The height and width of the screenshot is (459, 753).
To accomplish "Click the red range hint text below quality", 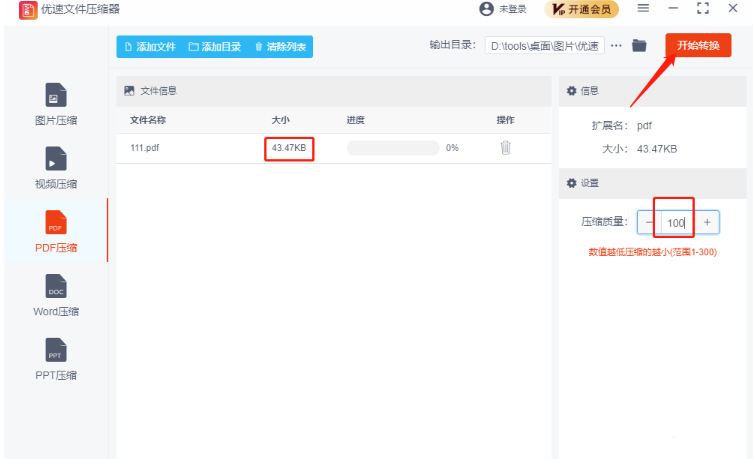I will 653,252.
